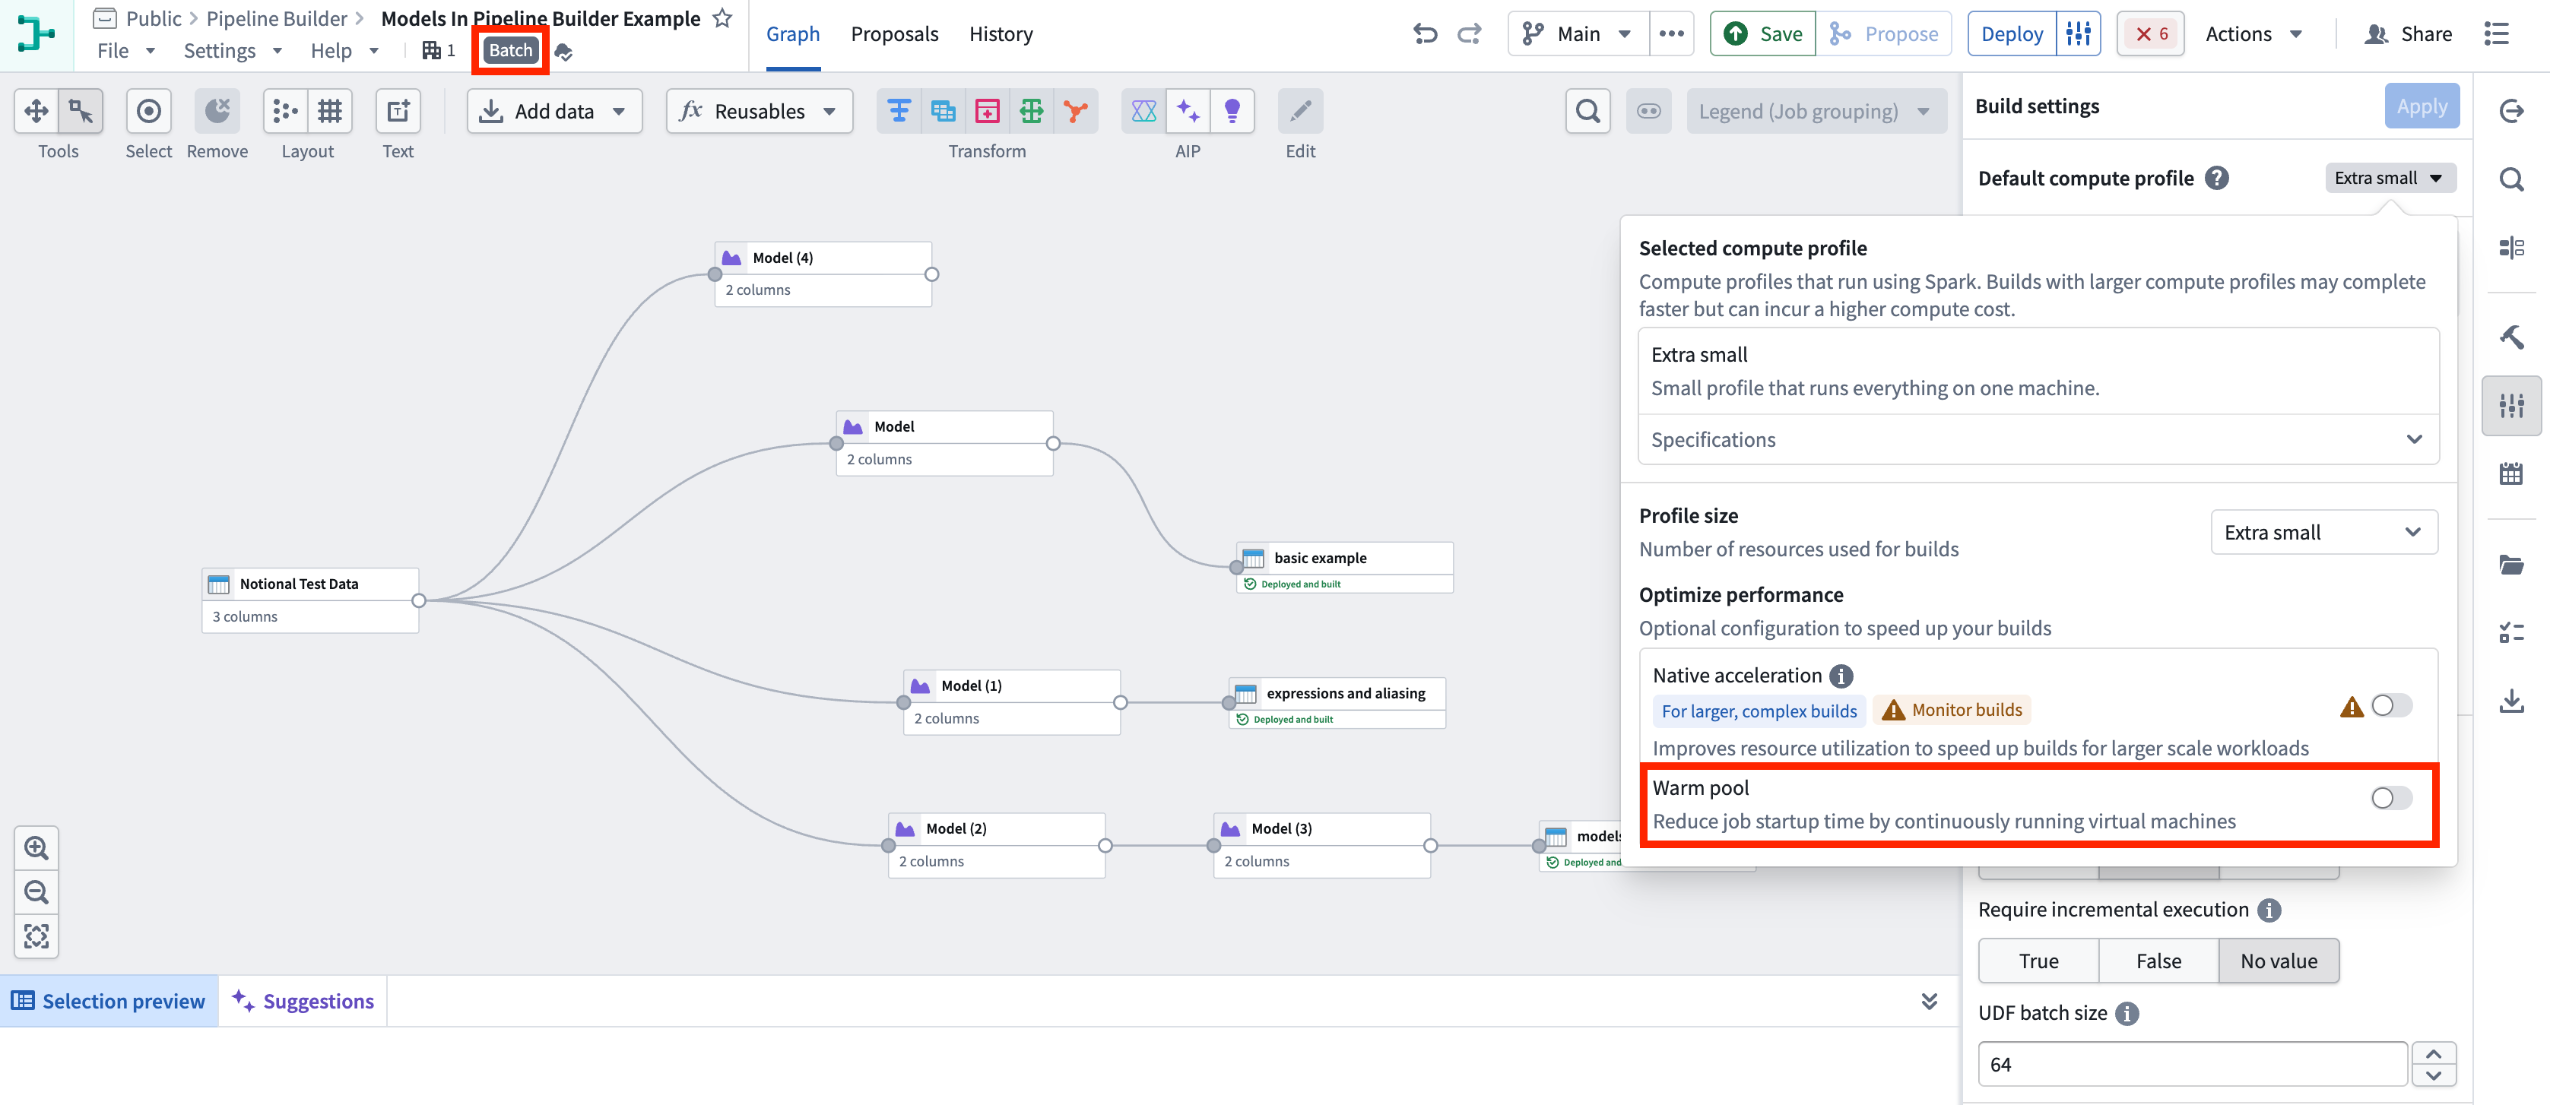Select False for Require incremental execution
2550x1105 pixels.
(2158, 960)
